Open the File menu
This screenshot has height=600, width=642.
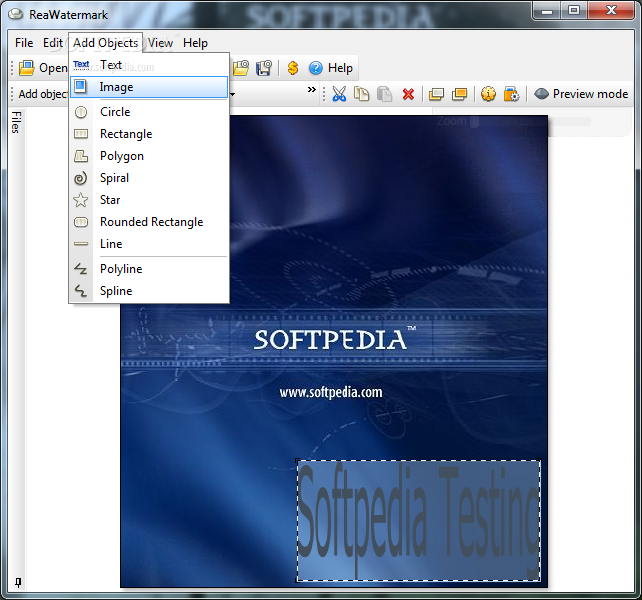(x=24, y=43)
